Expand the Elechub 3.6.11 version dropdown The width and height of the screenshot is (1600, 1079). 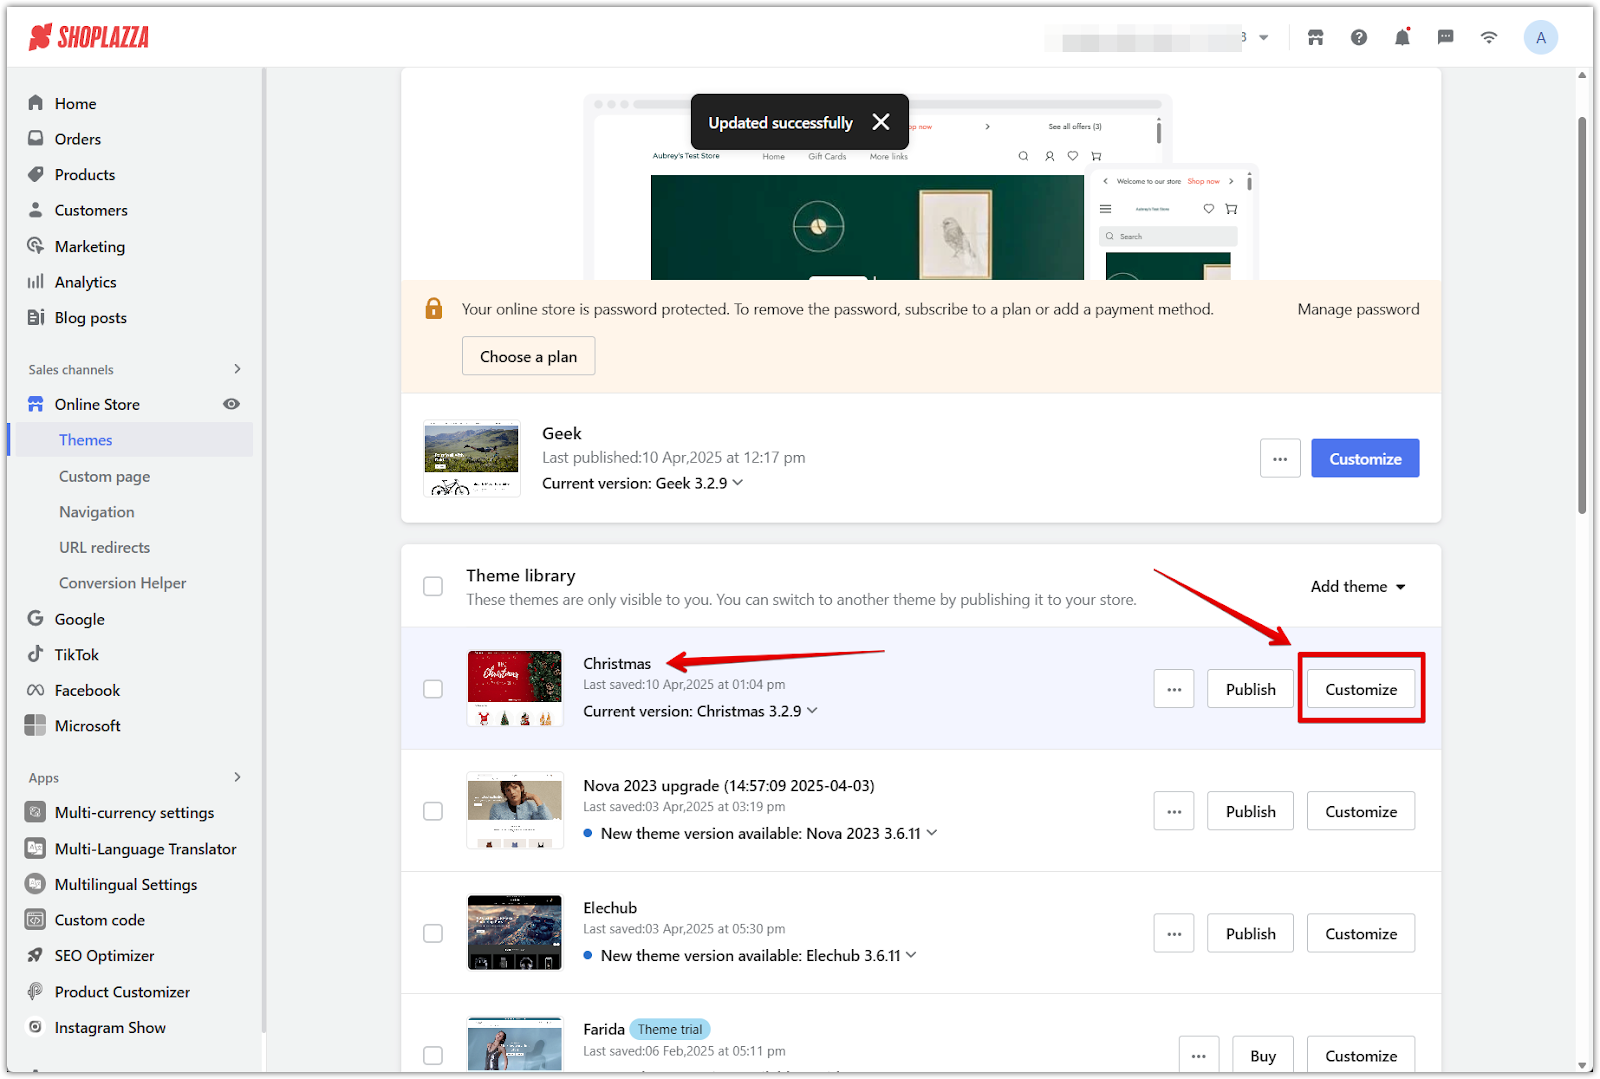911,954
